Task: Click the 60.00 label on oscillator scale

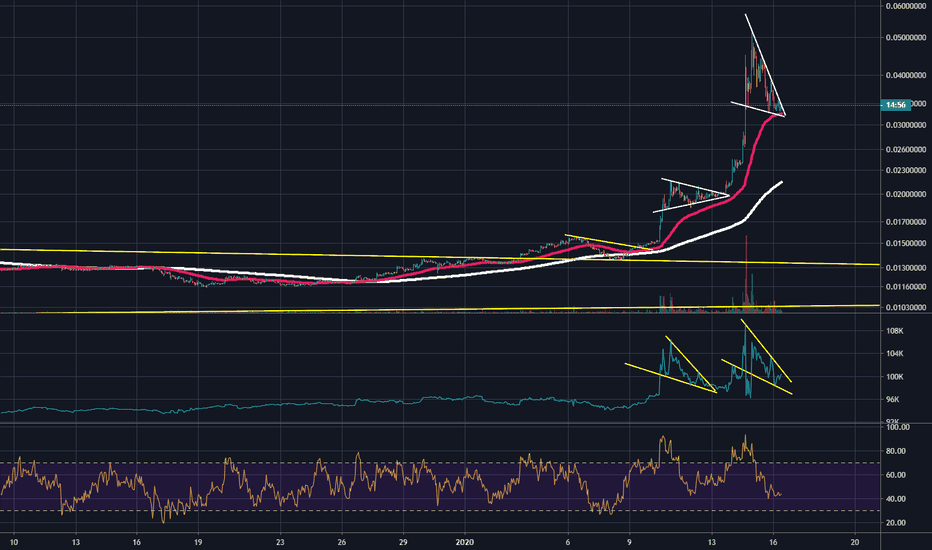Action: pos(896,475)
